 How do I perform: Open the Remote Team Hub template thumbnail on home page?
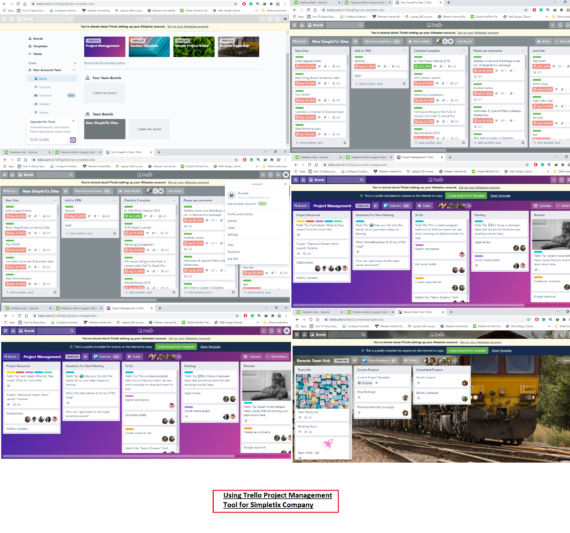(x=238, y=47)
